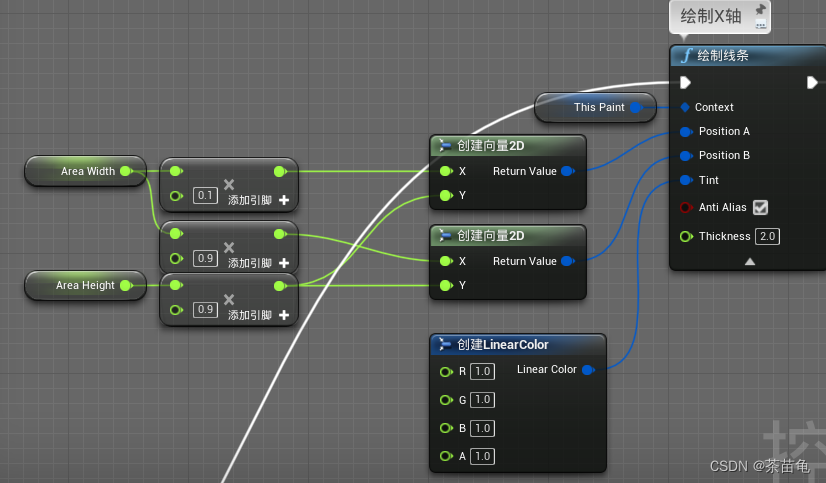The height and width of the screenshot is (483, 826).
Task: Click the Tint input pin
Action: (686, 180)
